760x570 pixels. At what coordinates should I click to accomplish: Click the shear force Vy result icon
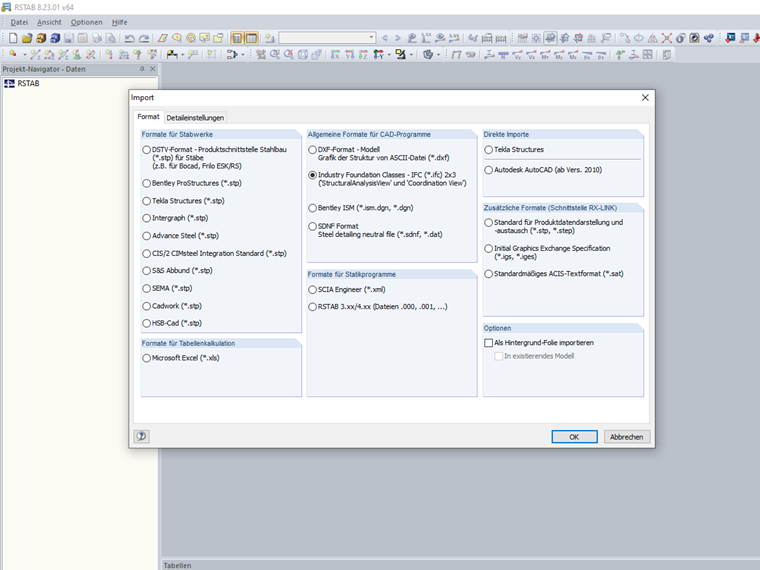point(517,54)
